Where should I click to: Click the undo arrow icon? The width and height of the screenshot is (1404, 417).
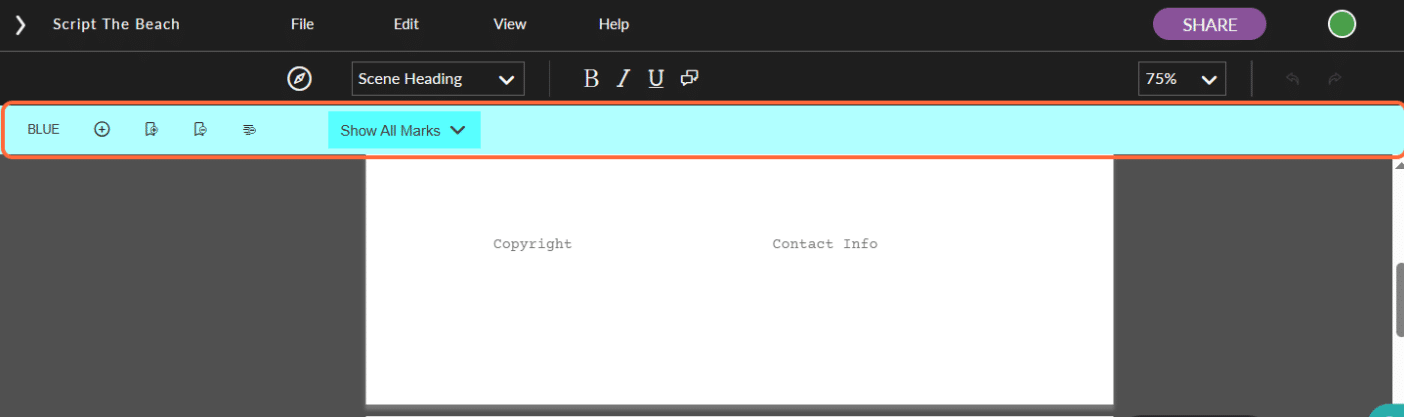pyautogui.click(x=1292, y=79)
